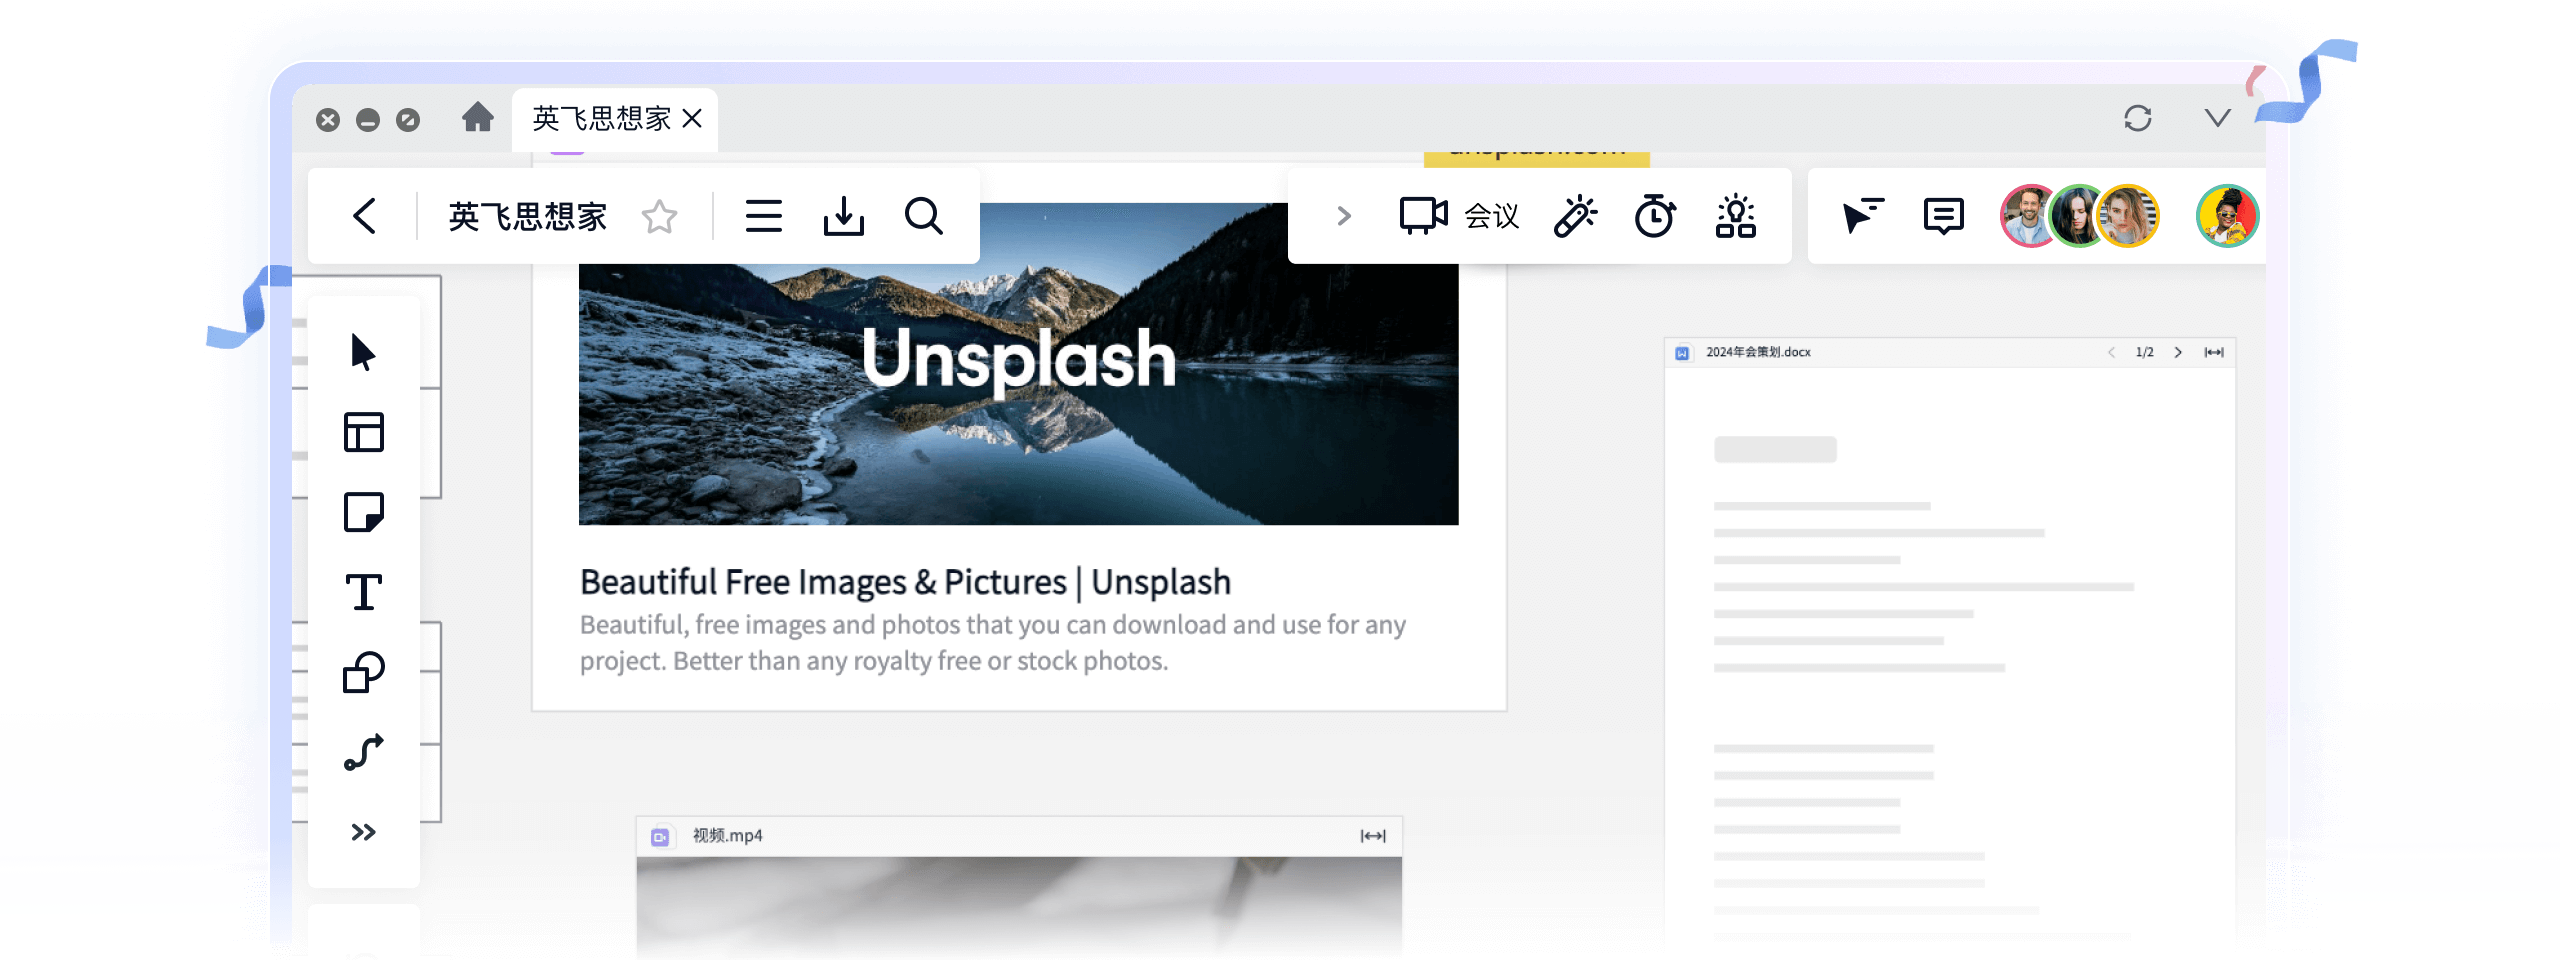Screen dimensions: 2560x960
Task: Toggle full width on 2024年会策划.docx
Action: point(2214,352)
